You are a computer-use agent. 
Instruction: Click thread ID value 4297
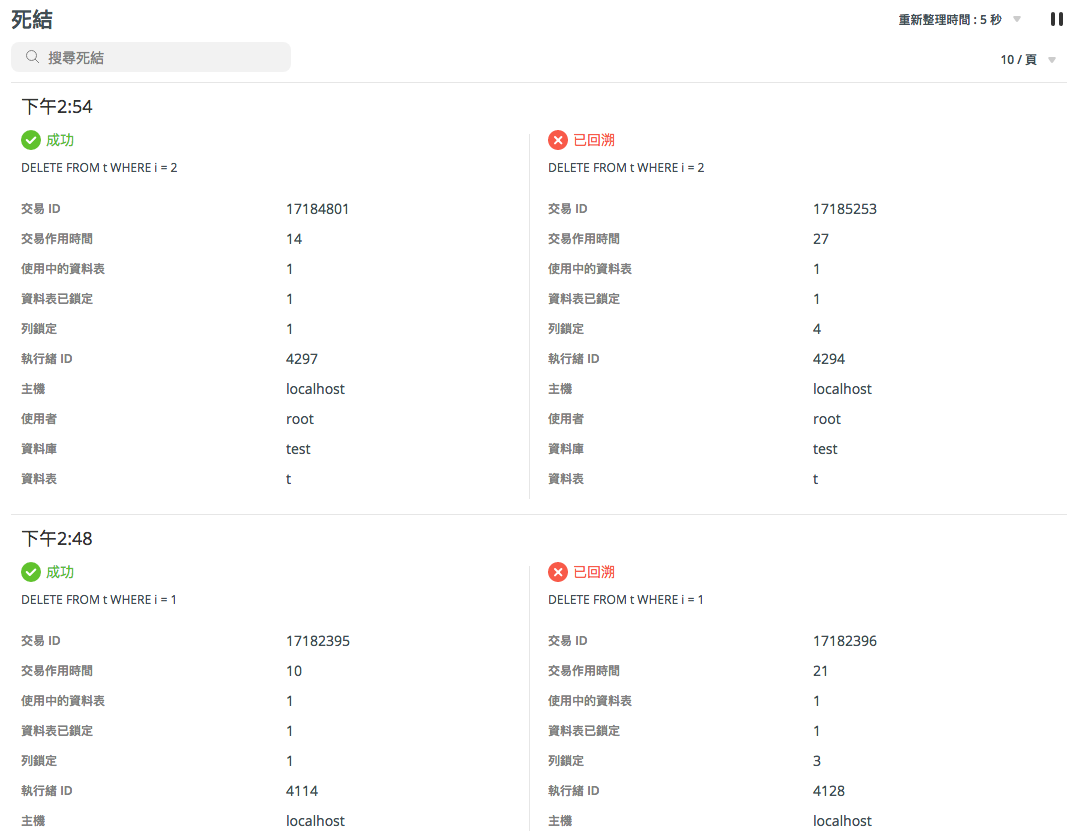[302, 359]
